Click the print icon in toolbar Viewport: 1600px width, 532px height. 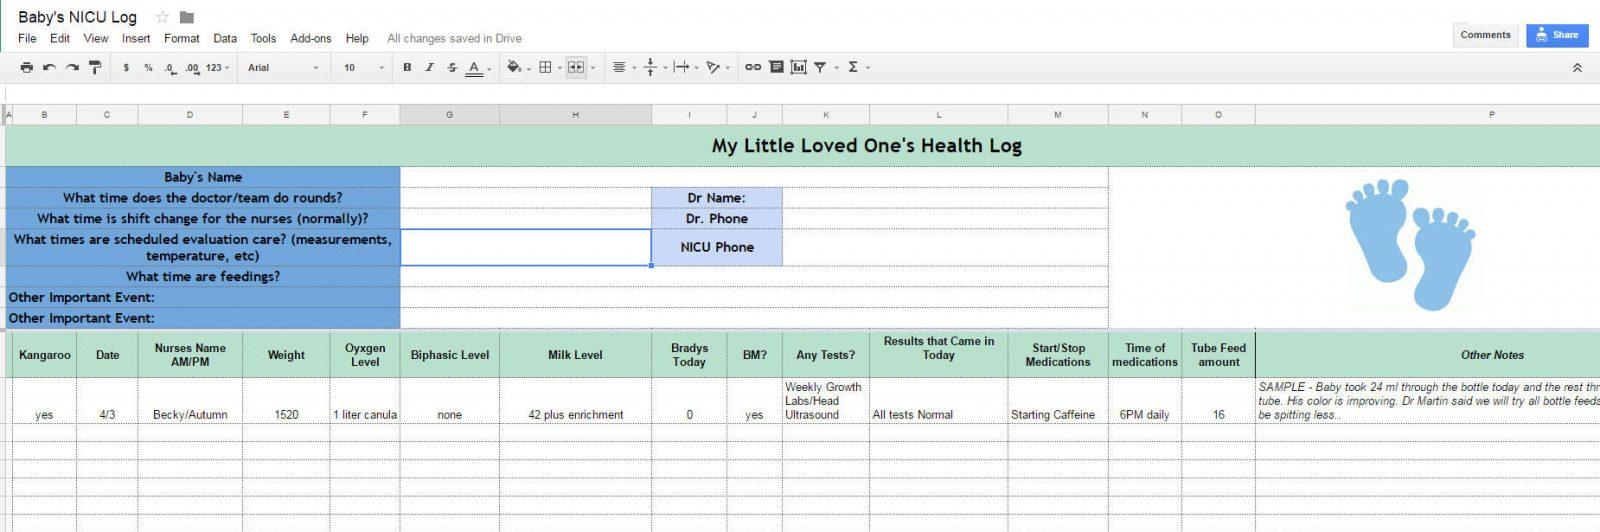click(27, 68)
